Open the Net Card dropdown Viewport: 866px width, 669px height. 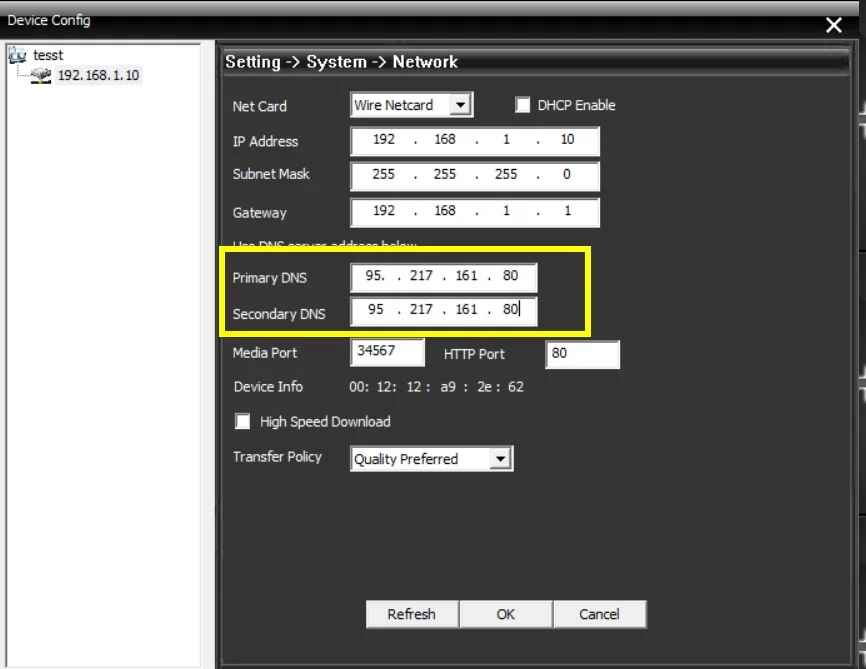click(461, 104)
